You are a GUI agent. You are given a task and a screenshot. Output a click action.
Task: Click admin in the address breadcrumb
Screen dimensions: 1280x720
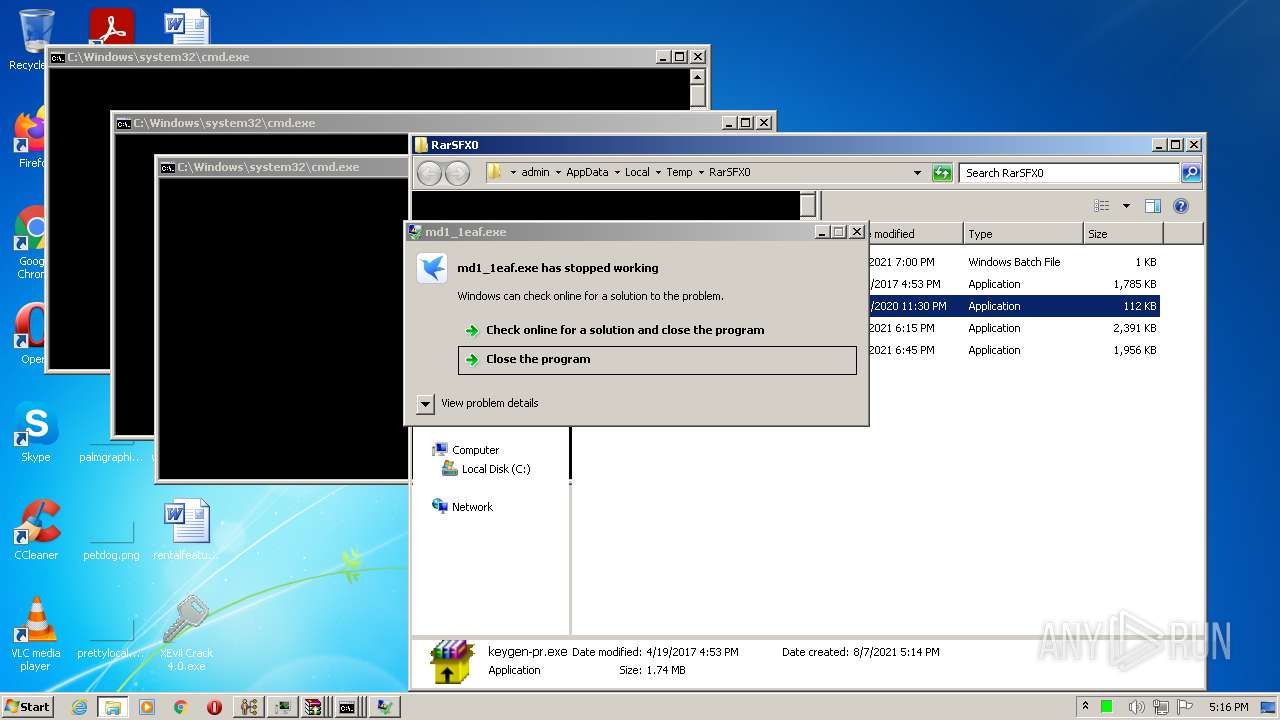coord(535,173)
